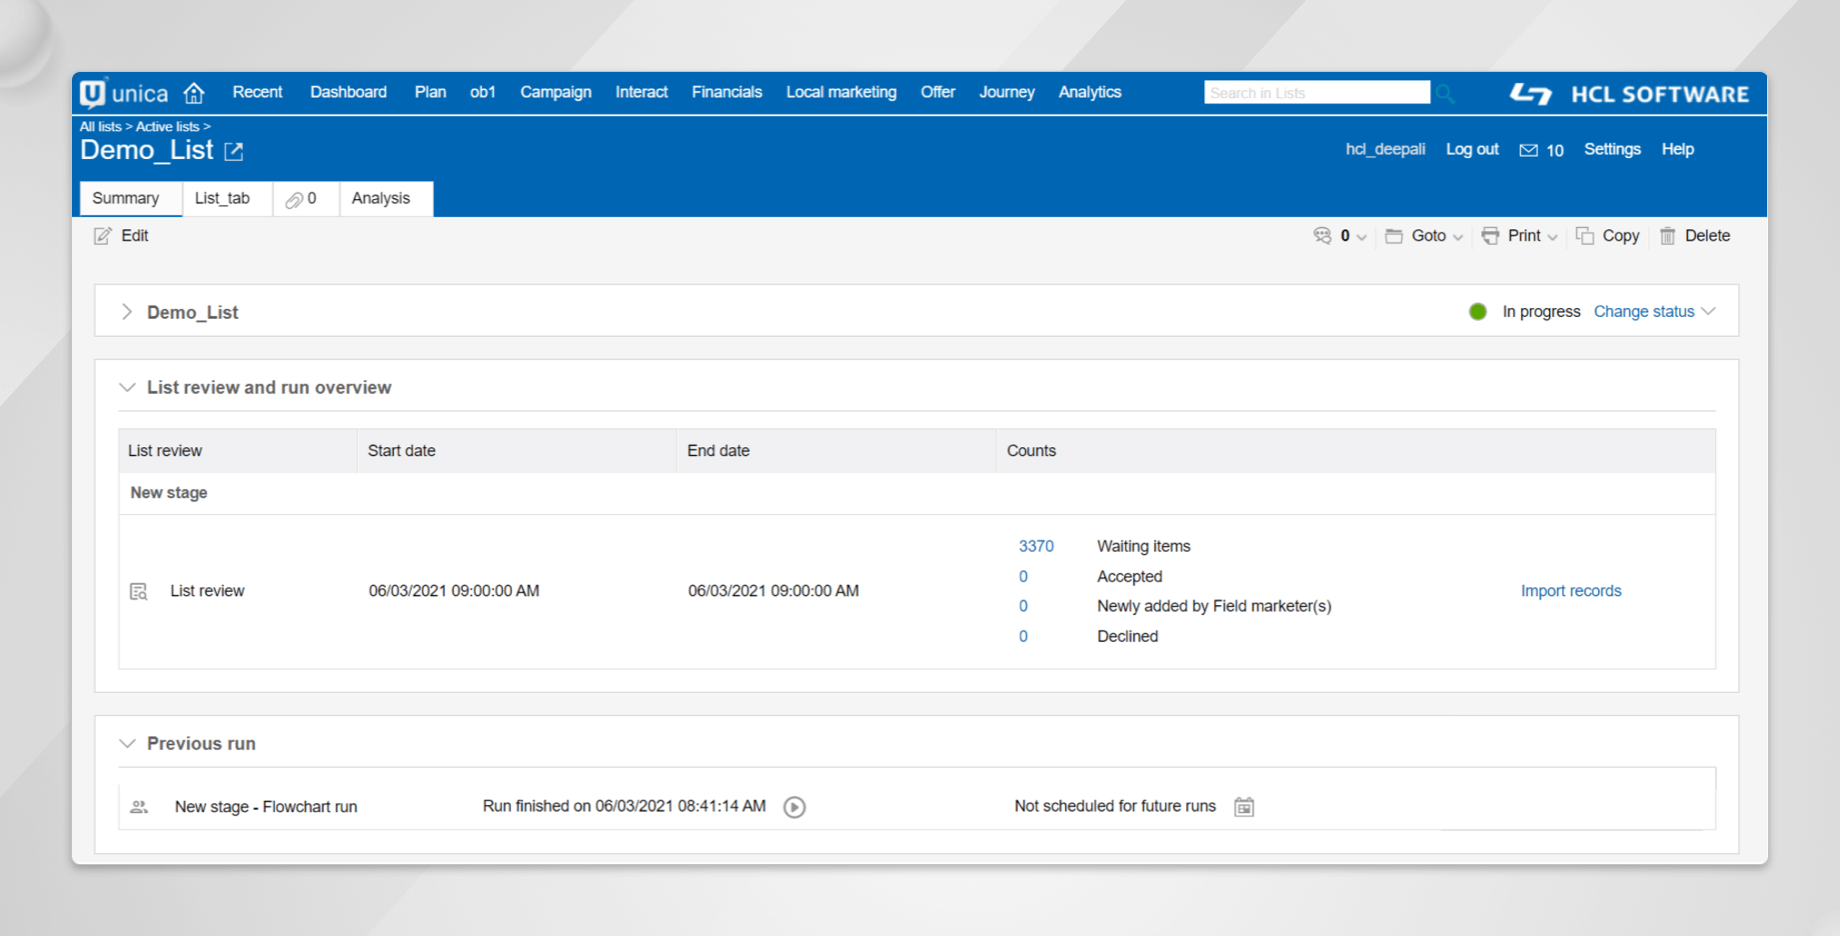1840x936 pixels.
Task: Click the trash icon to delete Demo_List
Action: [x=1667, y=236]
